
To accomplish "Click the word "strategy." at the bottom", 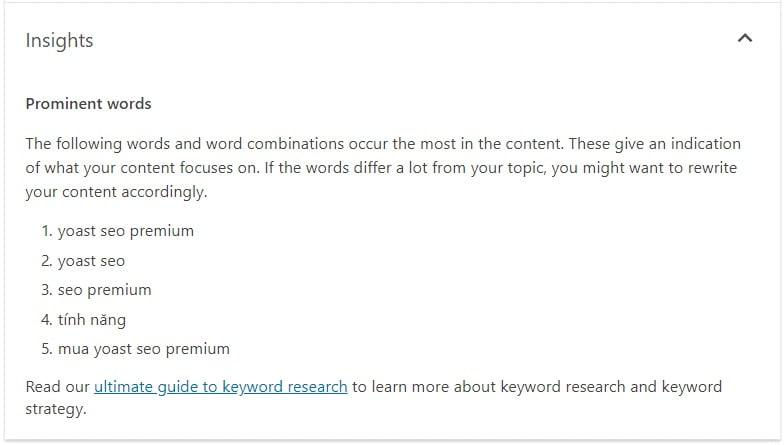I will [57, 409].
